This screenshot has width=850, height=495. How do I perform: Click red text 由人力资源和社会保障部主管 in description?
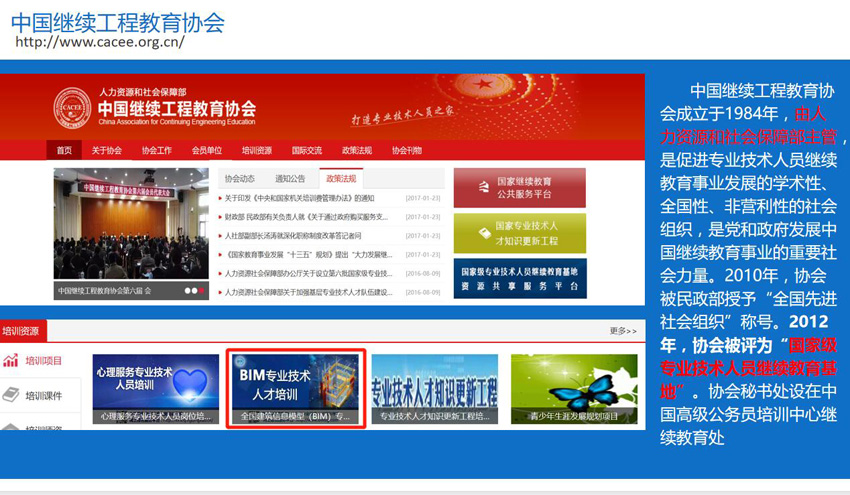pos(748,125)
